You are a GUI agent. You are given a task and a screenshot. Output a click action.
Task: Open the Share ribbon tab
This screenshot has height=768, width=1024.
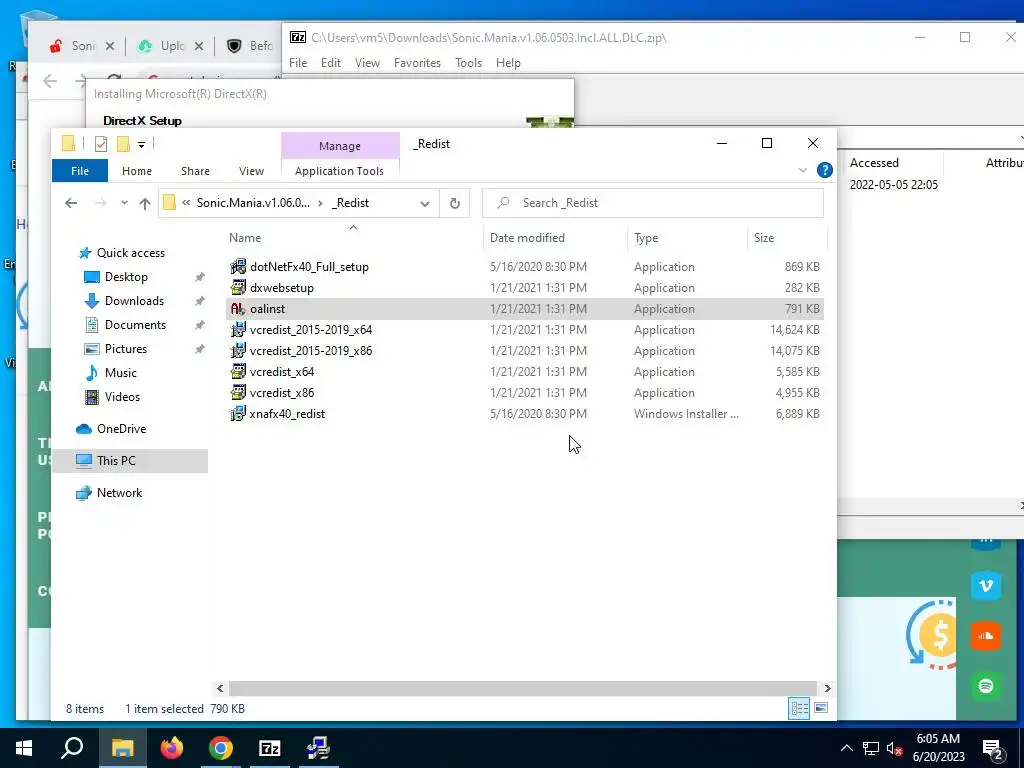pos(195,171)
